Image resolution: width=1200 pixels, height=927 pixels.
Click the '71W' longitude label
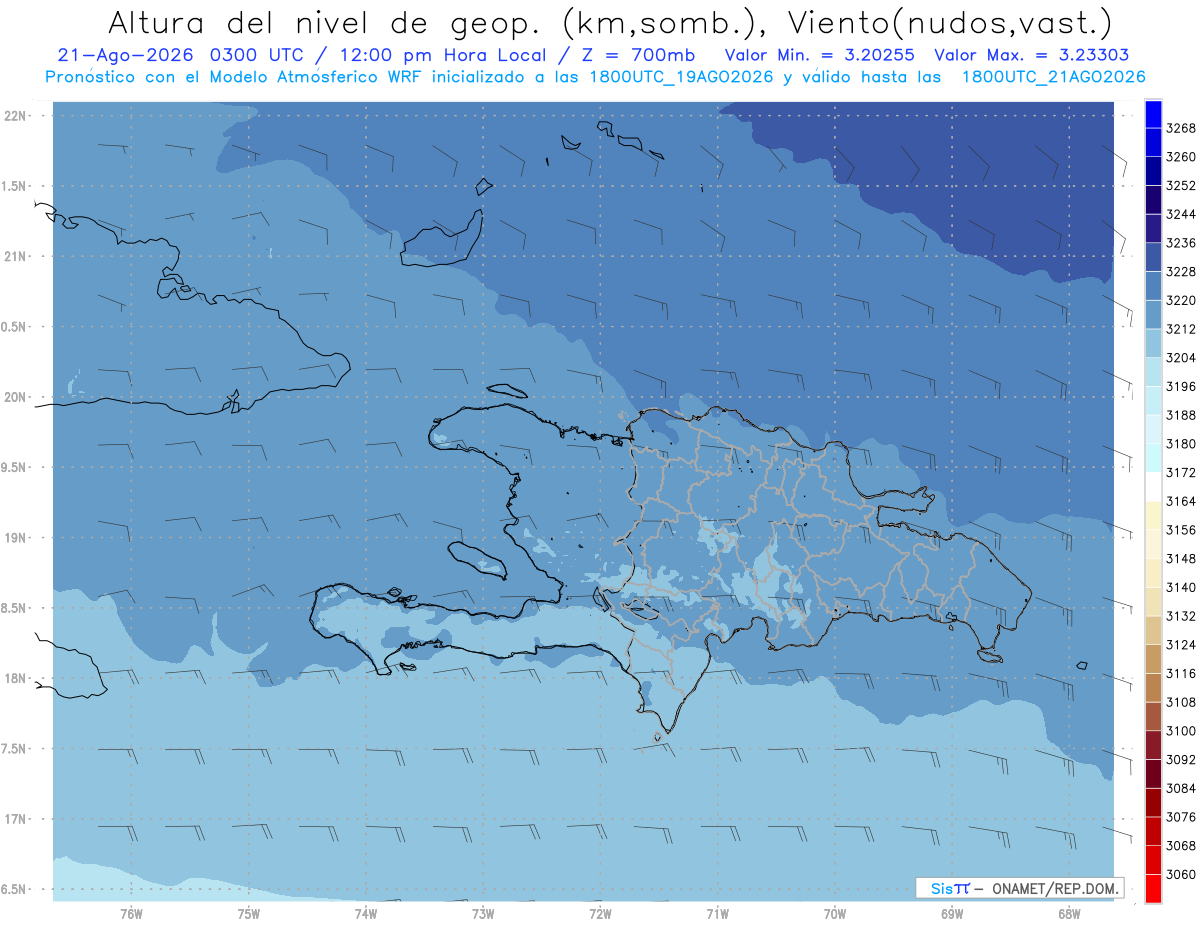717,914
